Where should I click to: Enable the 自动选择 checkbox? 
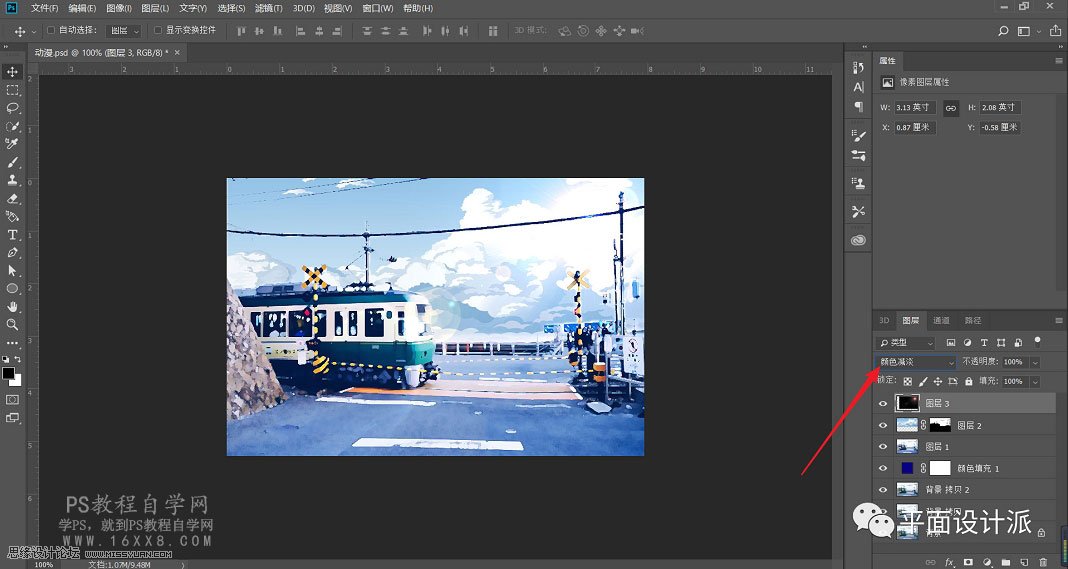coord(51,31)
